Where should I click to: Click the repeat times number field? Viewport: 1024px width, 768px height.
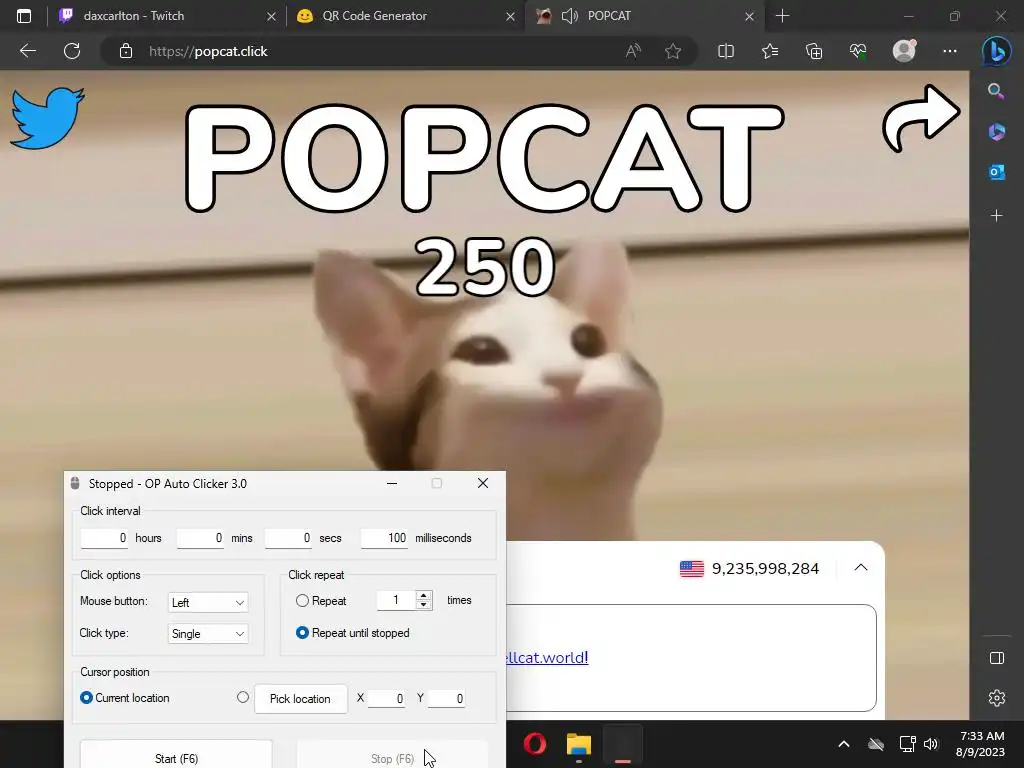click(396, 600)
